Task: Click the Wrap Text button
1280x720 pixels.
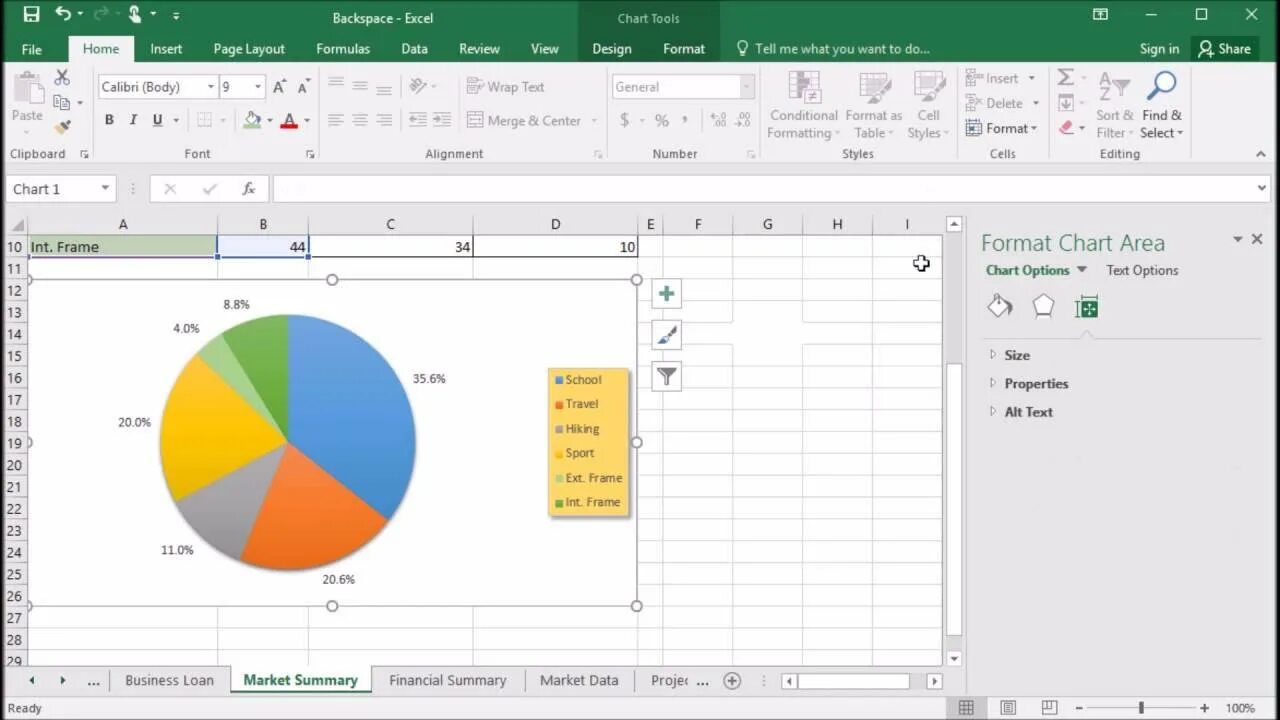Action: pyautogui.click(x=506, y=87)
